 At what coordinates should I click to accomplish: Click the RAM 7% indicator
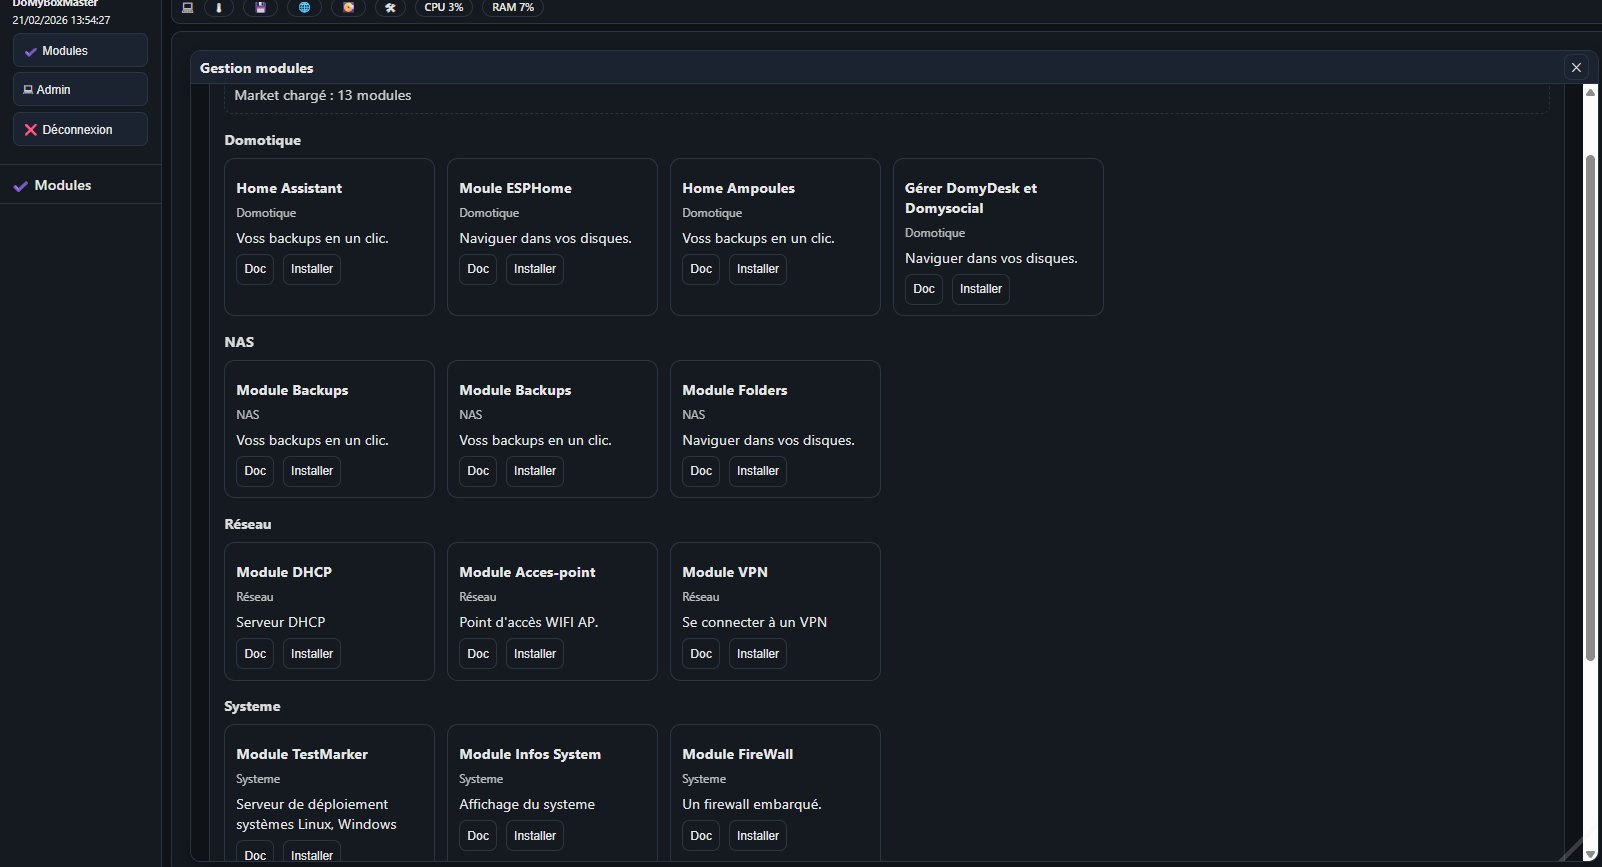pyautogui.click(x=513, y=7)
